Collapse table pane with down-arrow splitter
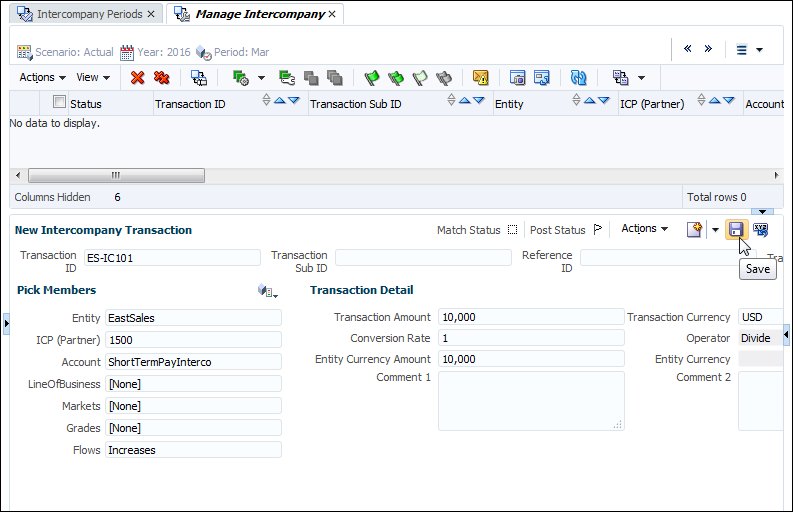793x512 pixels. point(762,211)
